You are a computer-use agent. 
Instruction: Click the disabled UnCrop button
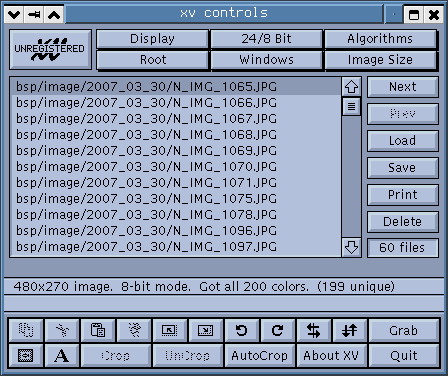click(188, 355)
